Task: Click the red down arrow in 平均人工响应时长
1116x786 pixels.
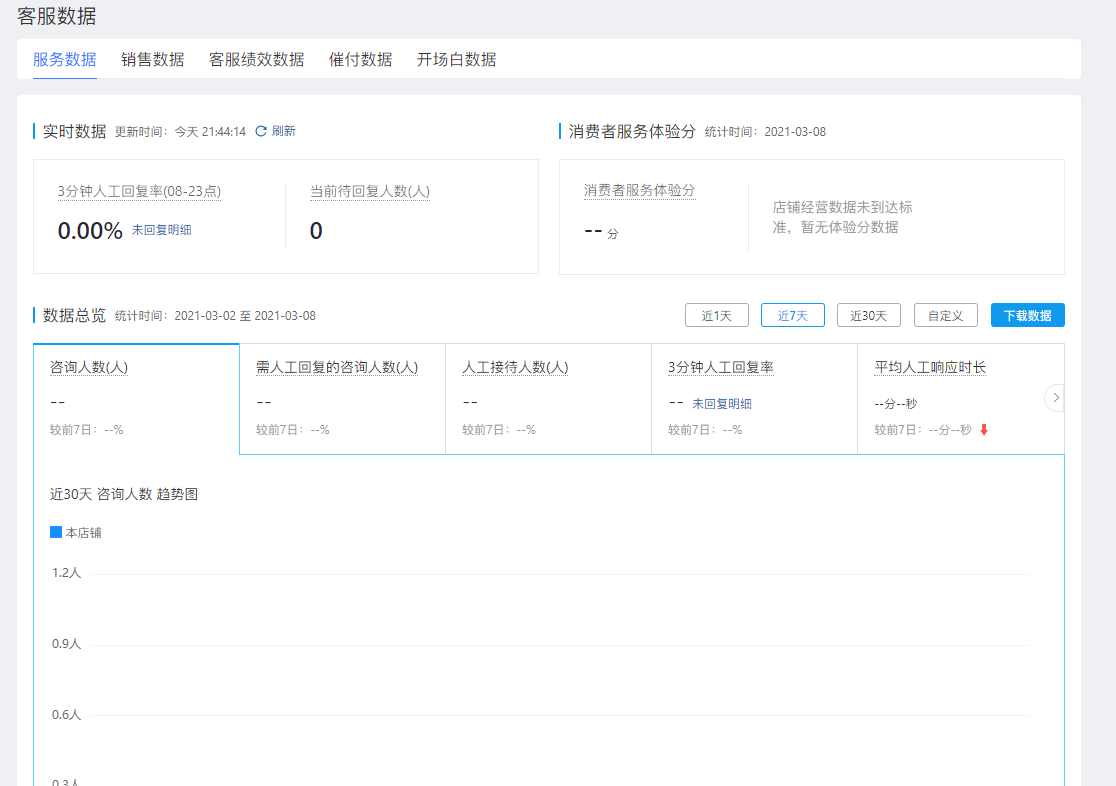Action: (x=983, y=430)
